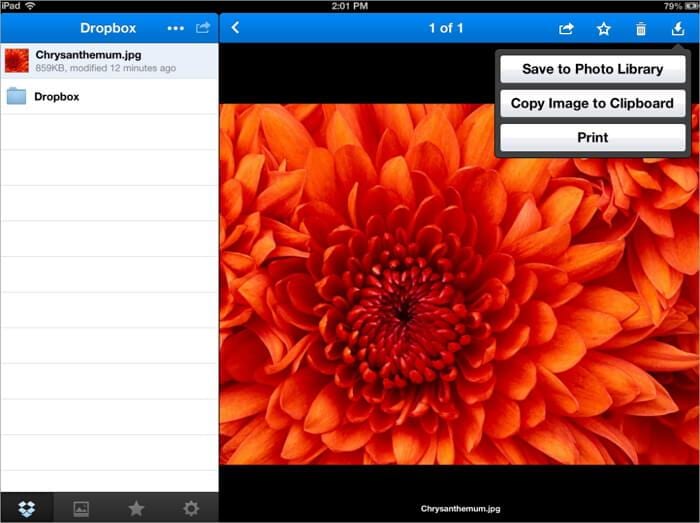Tap the '1 of 1' counter title
700x523 pixels.
tap(446, 28)
